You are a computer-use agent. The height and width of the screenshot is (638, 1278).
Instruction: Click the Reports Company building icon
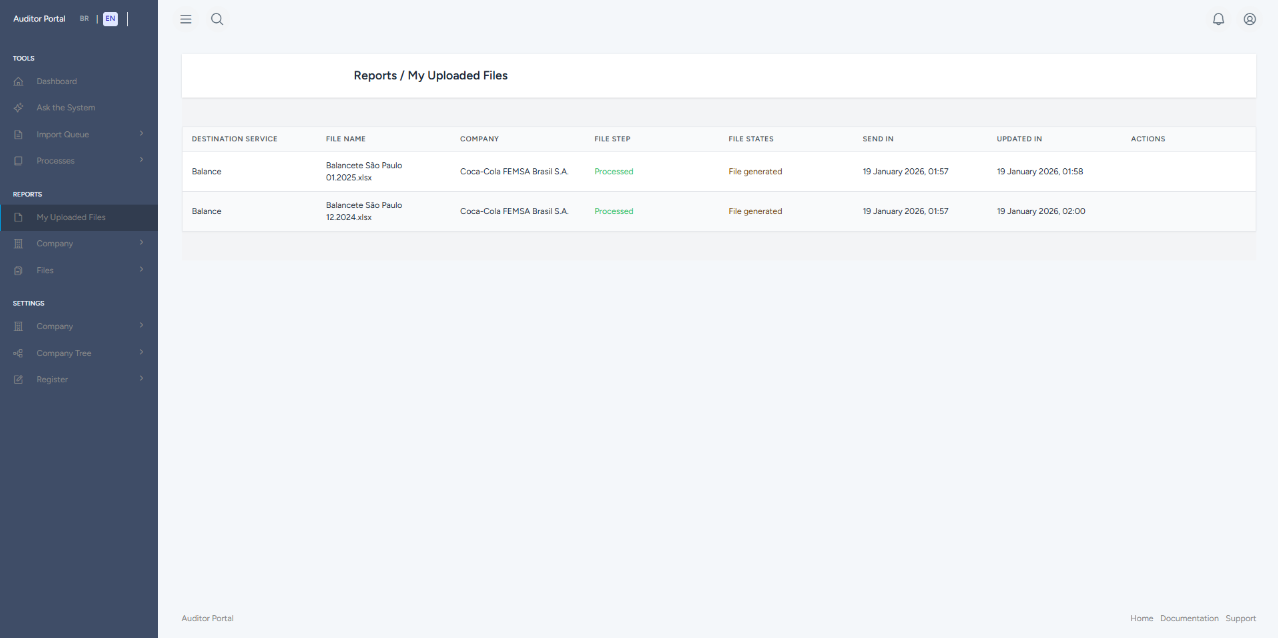18,244
